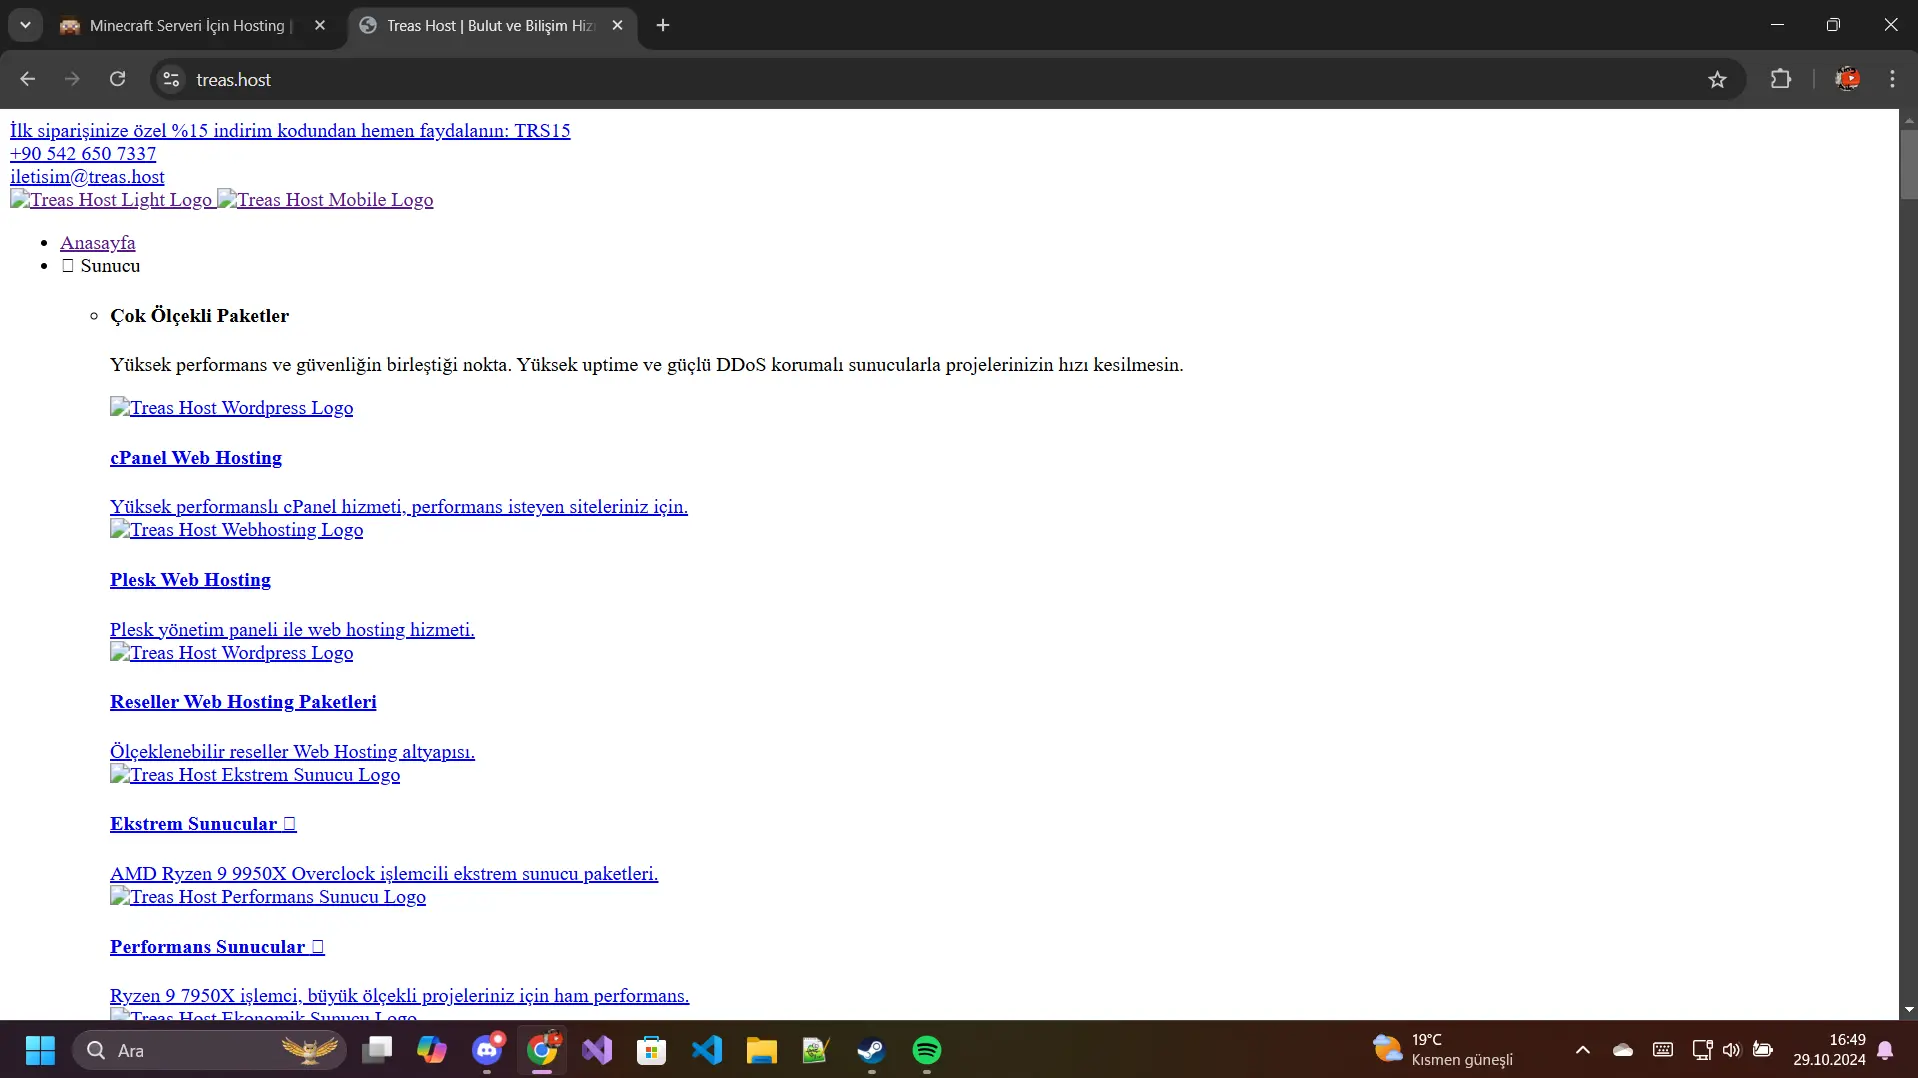
Task: Open Chrome three-dot menu
Action: [1892, 79]
